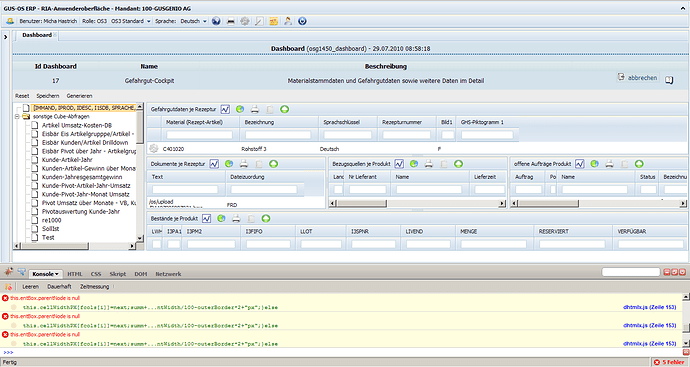This screenshot has width=690, height=367.
Task: Print the Gefahrgutdaten je Rezeptur panel
Action: [255, 109]
